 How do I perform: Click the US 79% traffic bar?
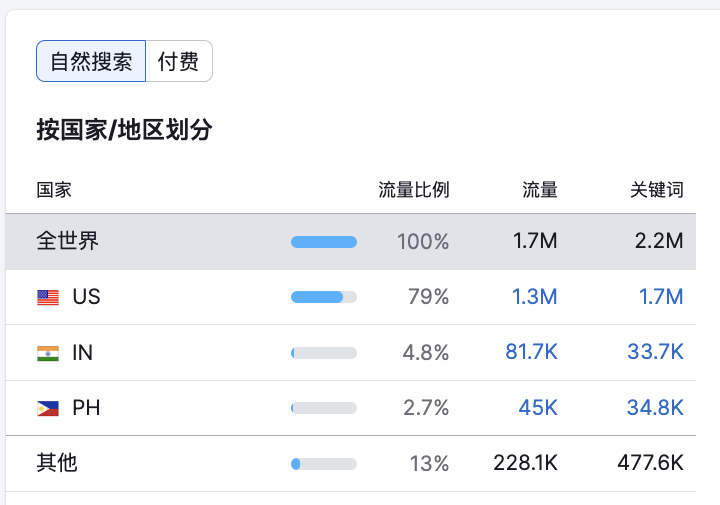coord(323,297)
